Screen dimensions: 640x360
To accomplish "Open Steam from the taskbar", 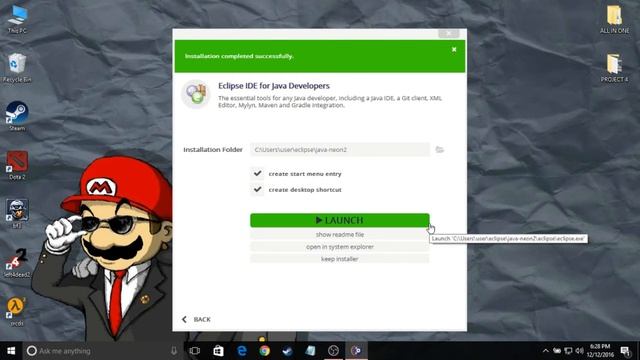I will [x=287, y=351].
